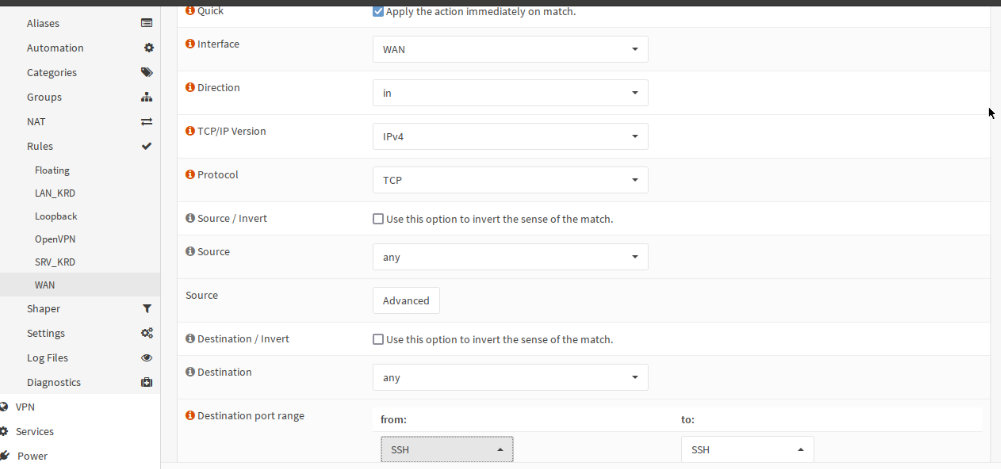1001x469 pixels.
Task: Click the Categories tags icon
Action: click(147, 72)
